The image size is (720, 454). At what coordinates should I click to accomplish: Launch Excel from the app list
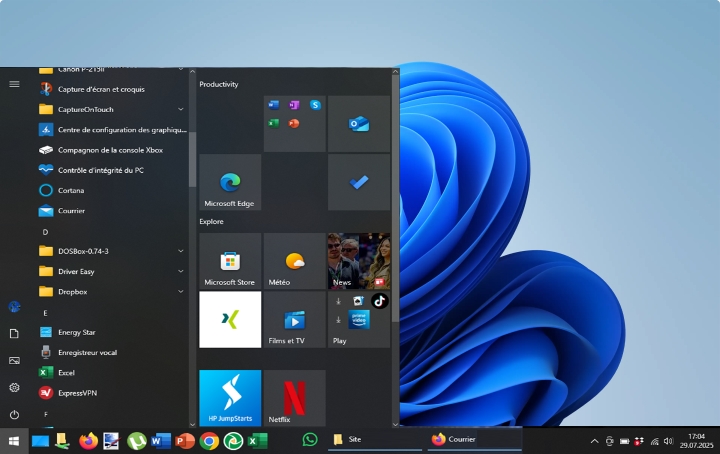(112, 372)
